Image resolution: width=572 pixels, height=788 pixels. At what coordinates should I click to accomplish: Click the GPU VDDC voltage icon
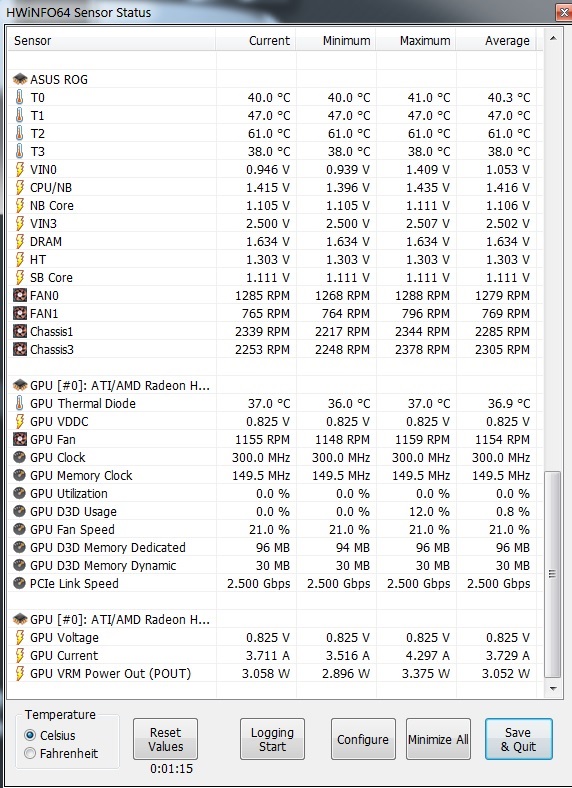click(x=20, y=422)
